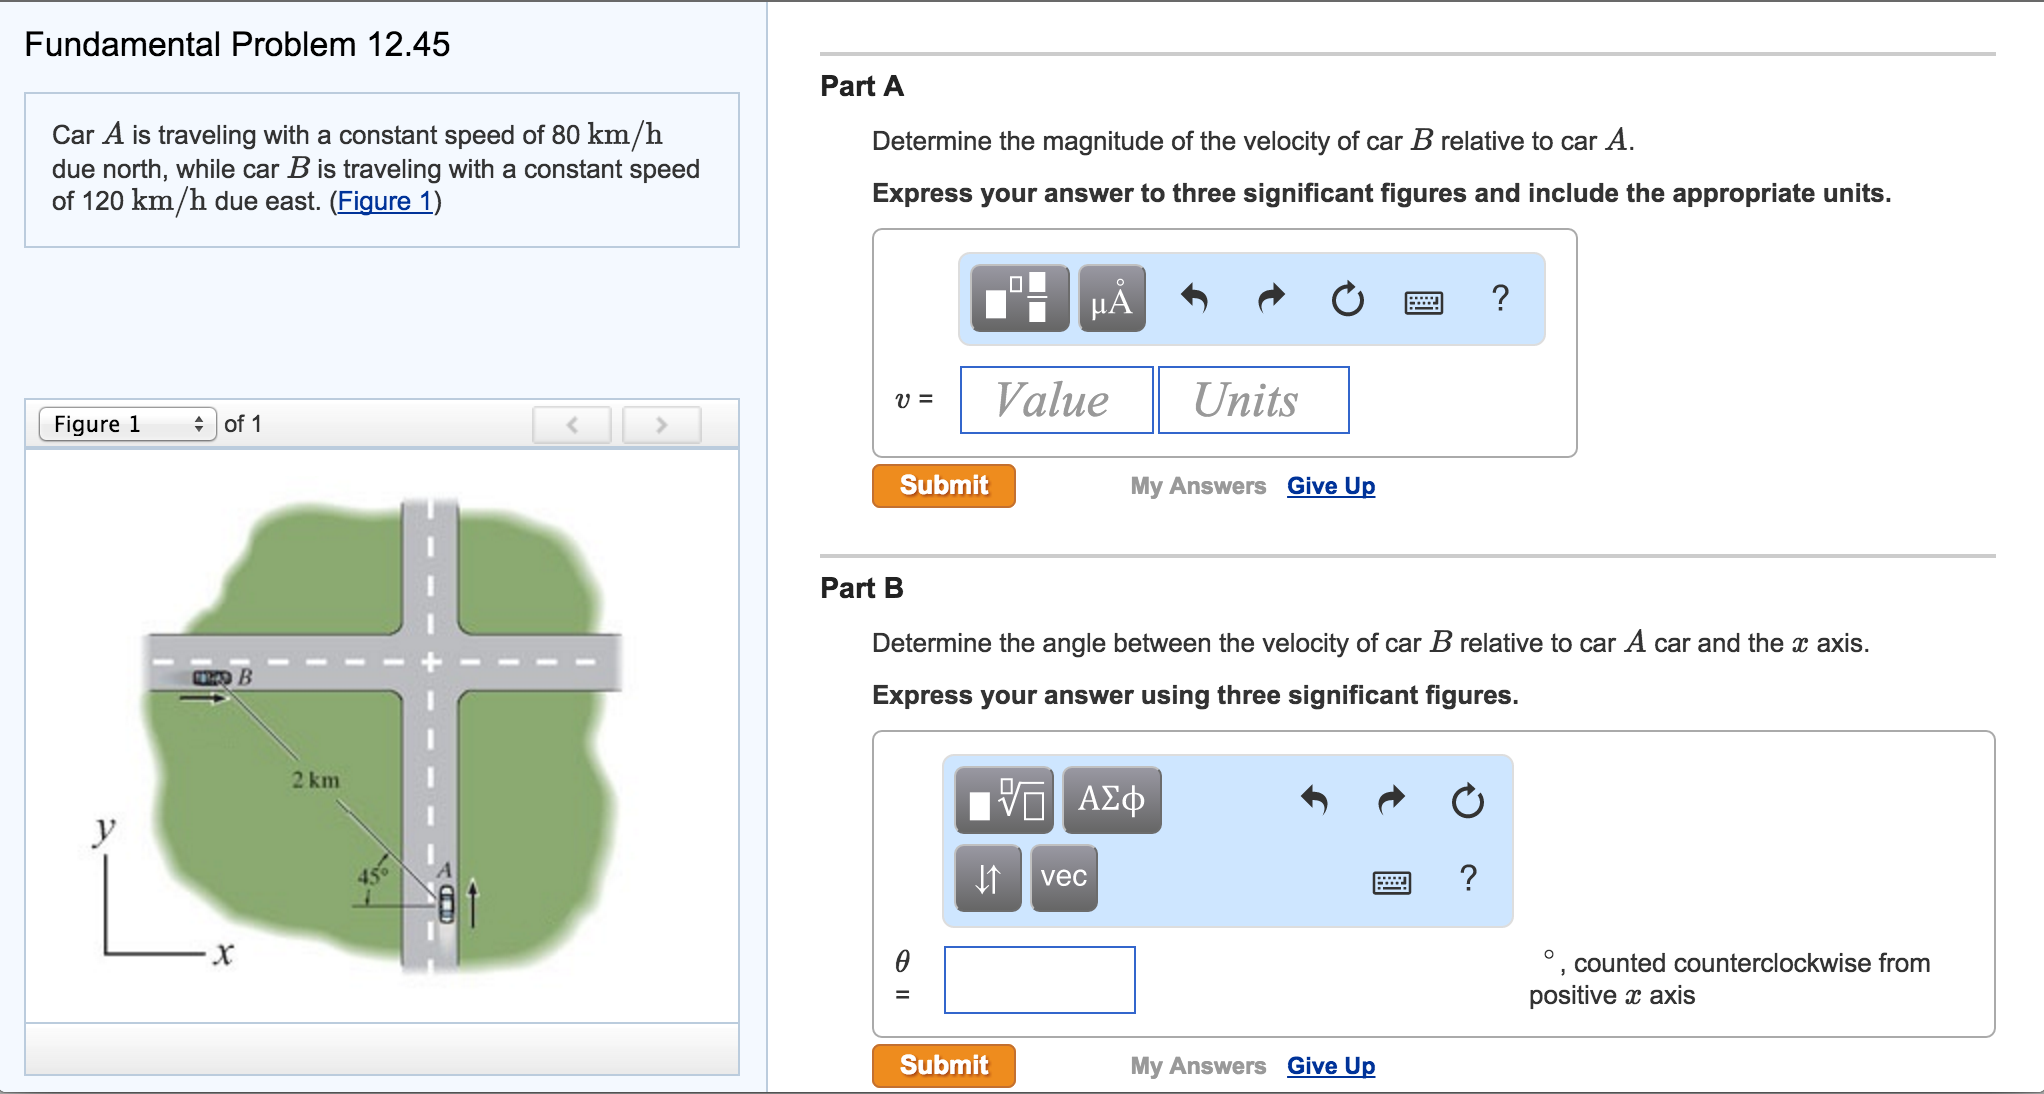
Task: Open the keyboard shortcuts icon in Part A
Action: (x=1423, y=301)
